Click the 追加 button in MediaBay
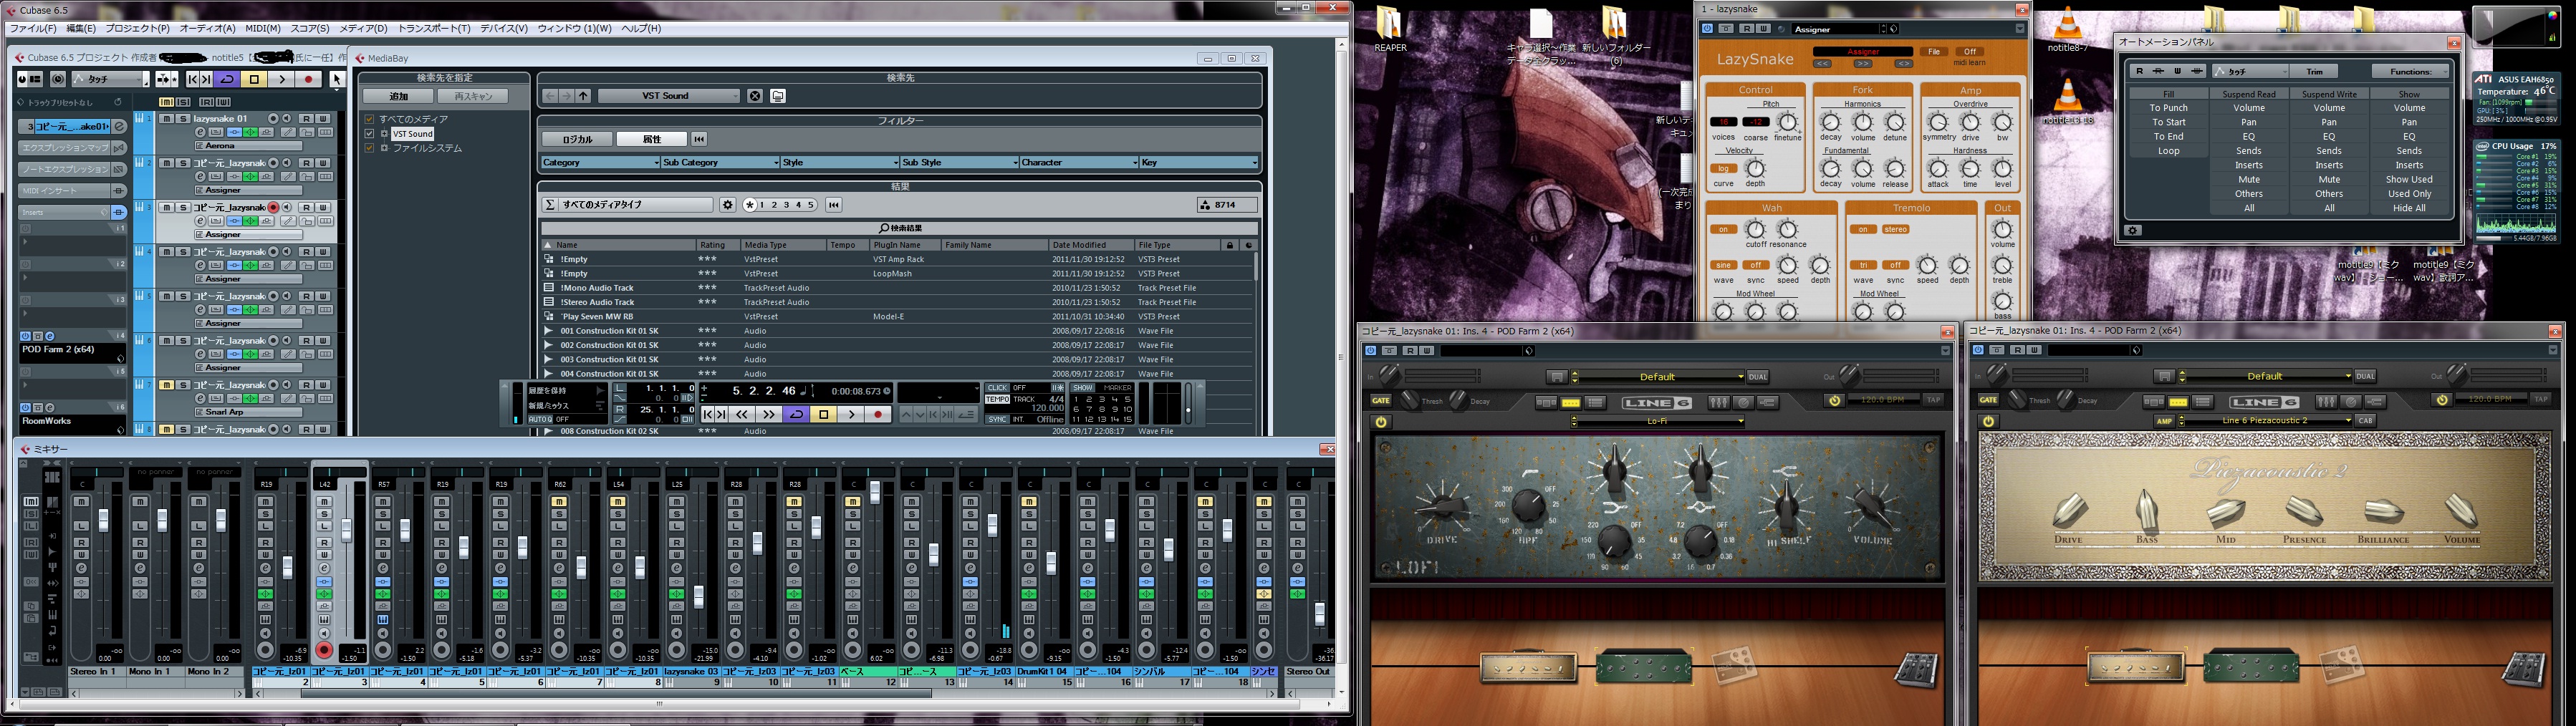 [x=398, y=96]
